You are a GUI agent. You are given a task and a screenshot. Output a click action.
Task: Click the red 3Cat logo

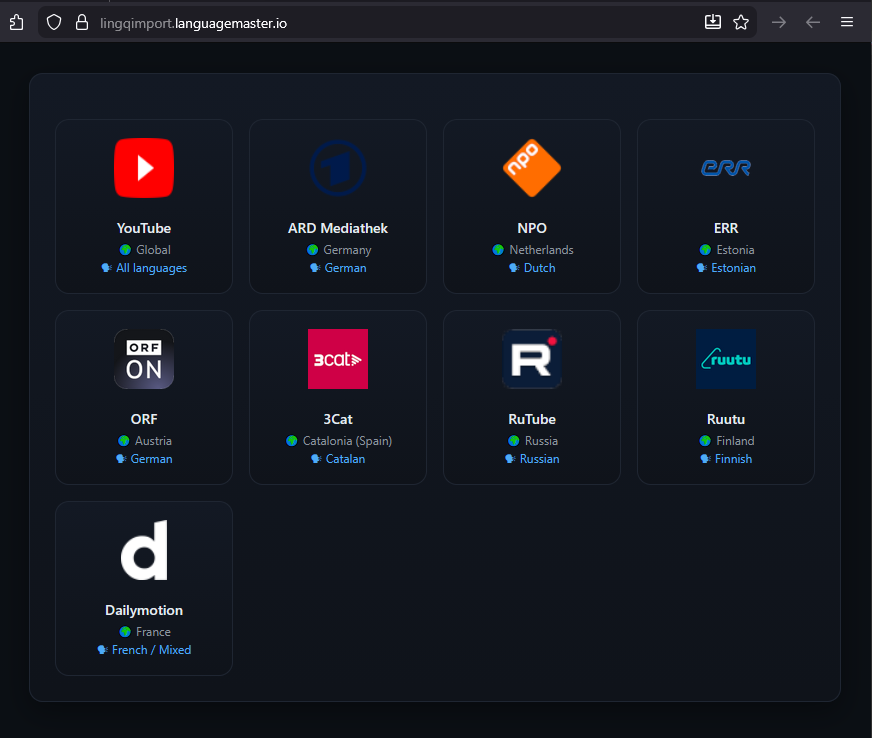click(338, 359)
